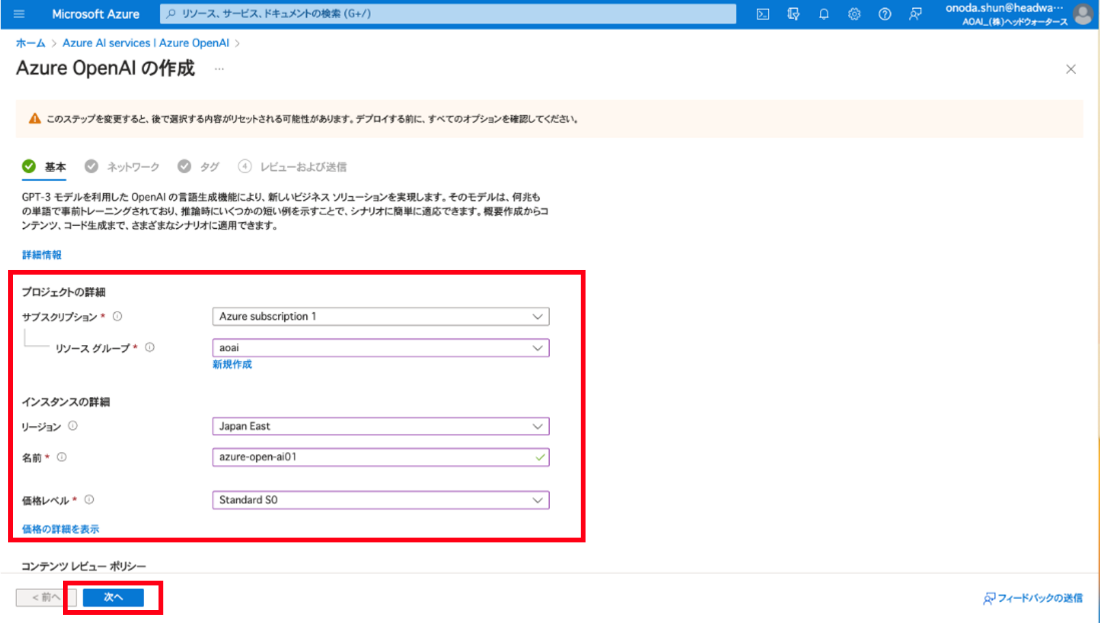The width and height of the screenshot is (1100, 623).
Task: Click the Azure OpenAI の作成 page title
Action: click(105, 69)
